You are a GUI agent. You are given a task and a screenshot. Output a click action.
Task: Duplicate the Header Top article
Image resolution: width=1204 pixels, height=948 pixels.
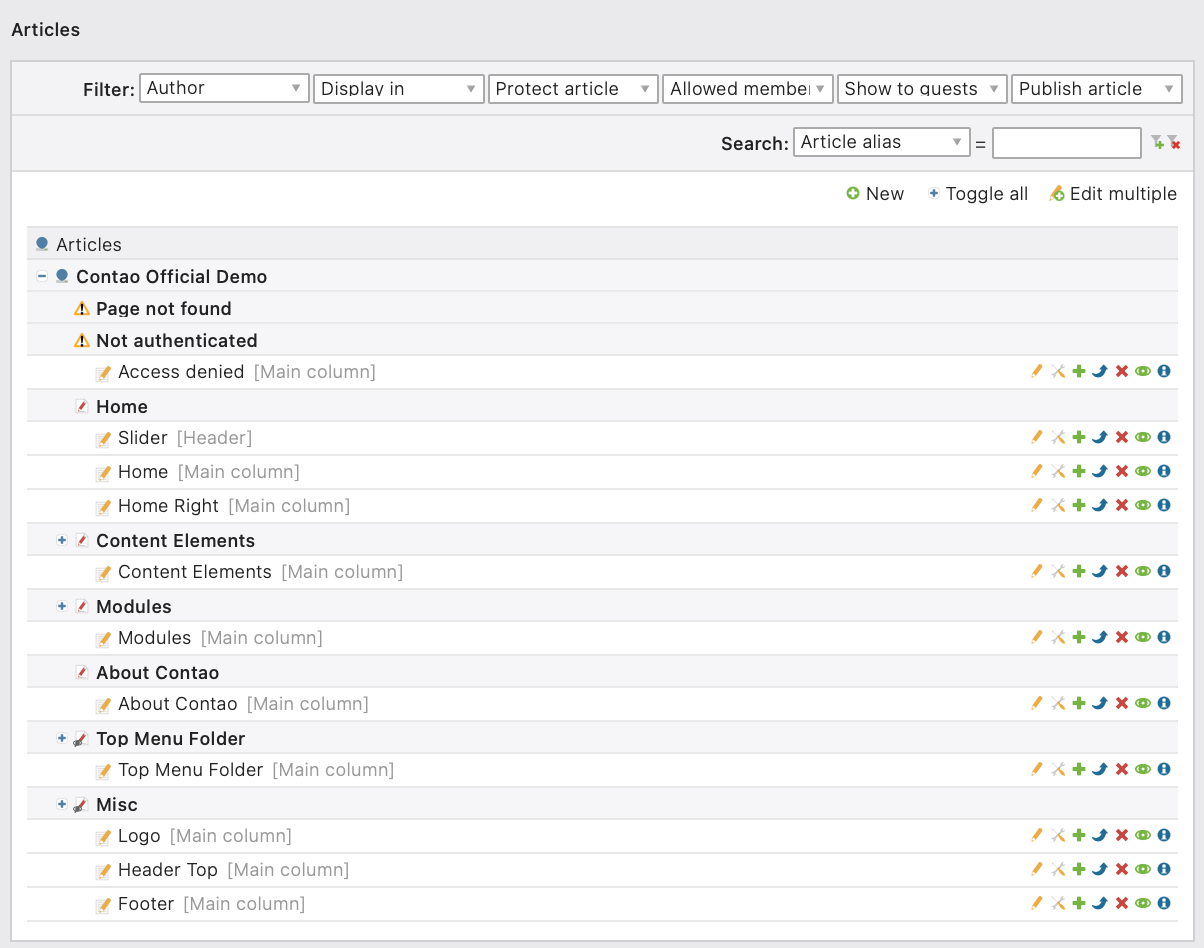(1079, 870)
